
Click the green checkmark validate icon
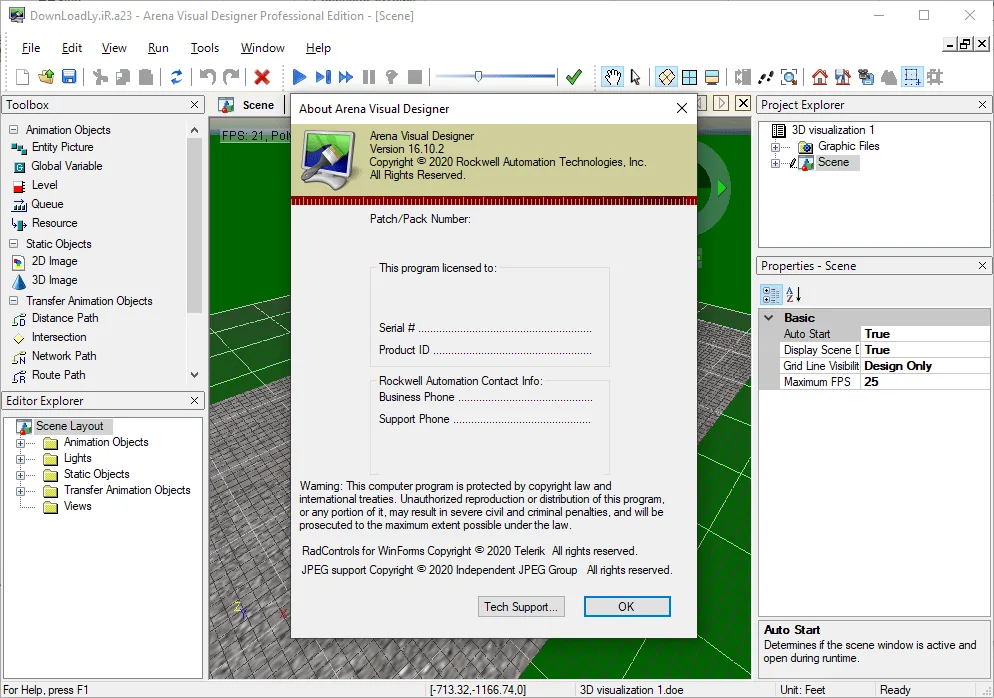(x=574, y=77)
